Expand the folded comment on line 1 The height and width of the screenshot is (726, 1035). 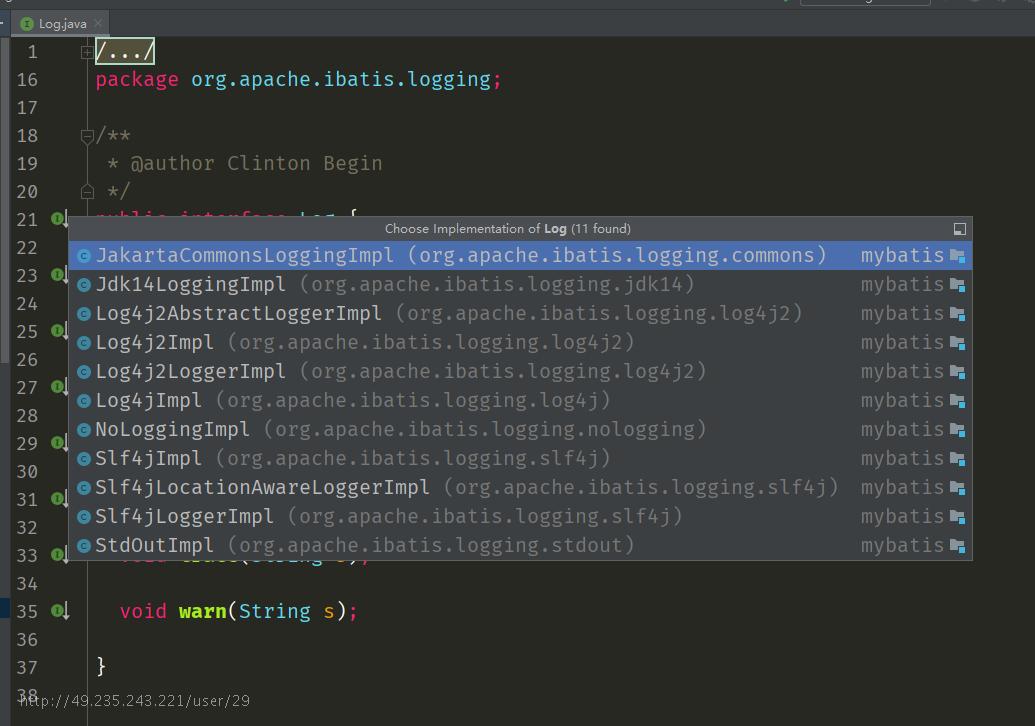click(x=86, y=52)
